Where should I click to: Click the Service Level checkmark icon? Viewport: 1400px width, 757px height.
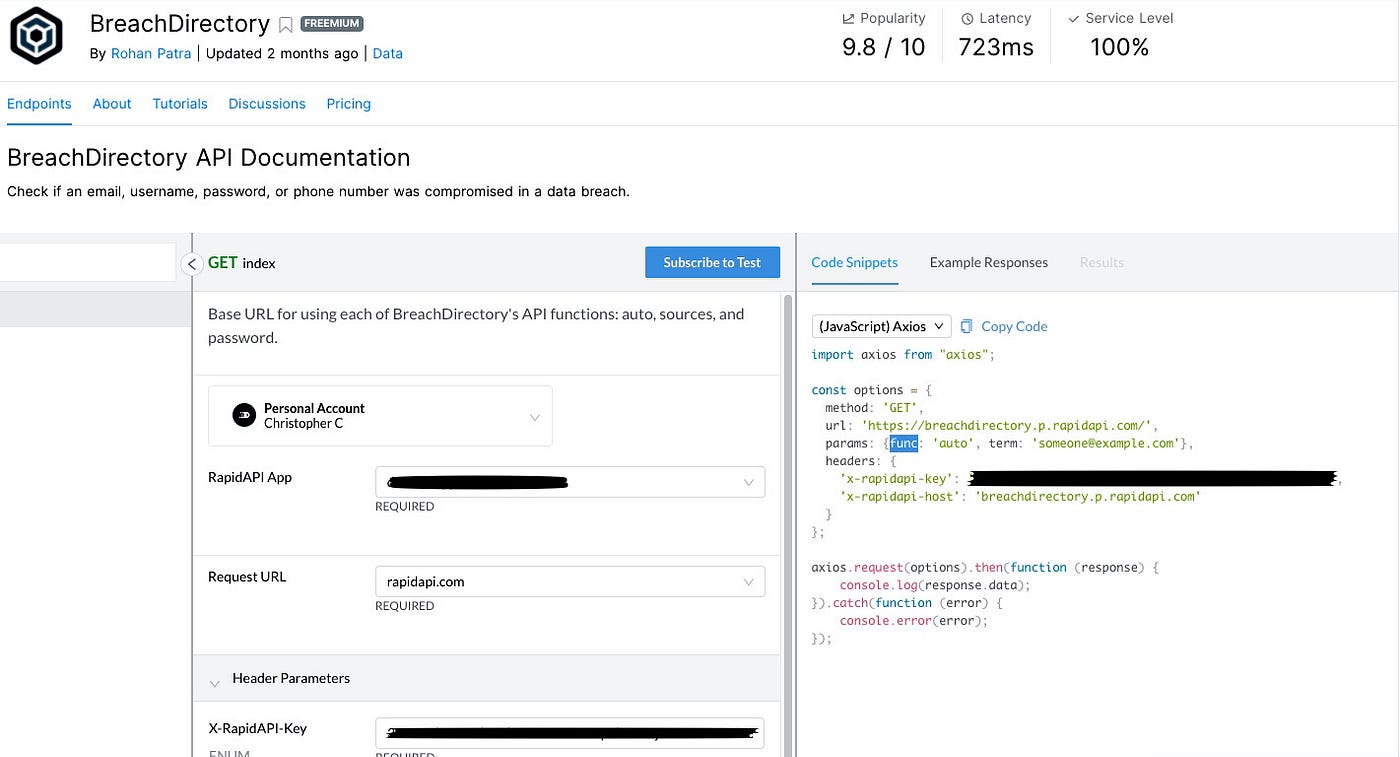(1074, 19)
